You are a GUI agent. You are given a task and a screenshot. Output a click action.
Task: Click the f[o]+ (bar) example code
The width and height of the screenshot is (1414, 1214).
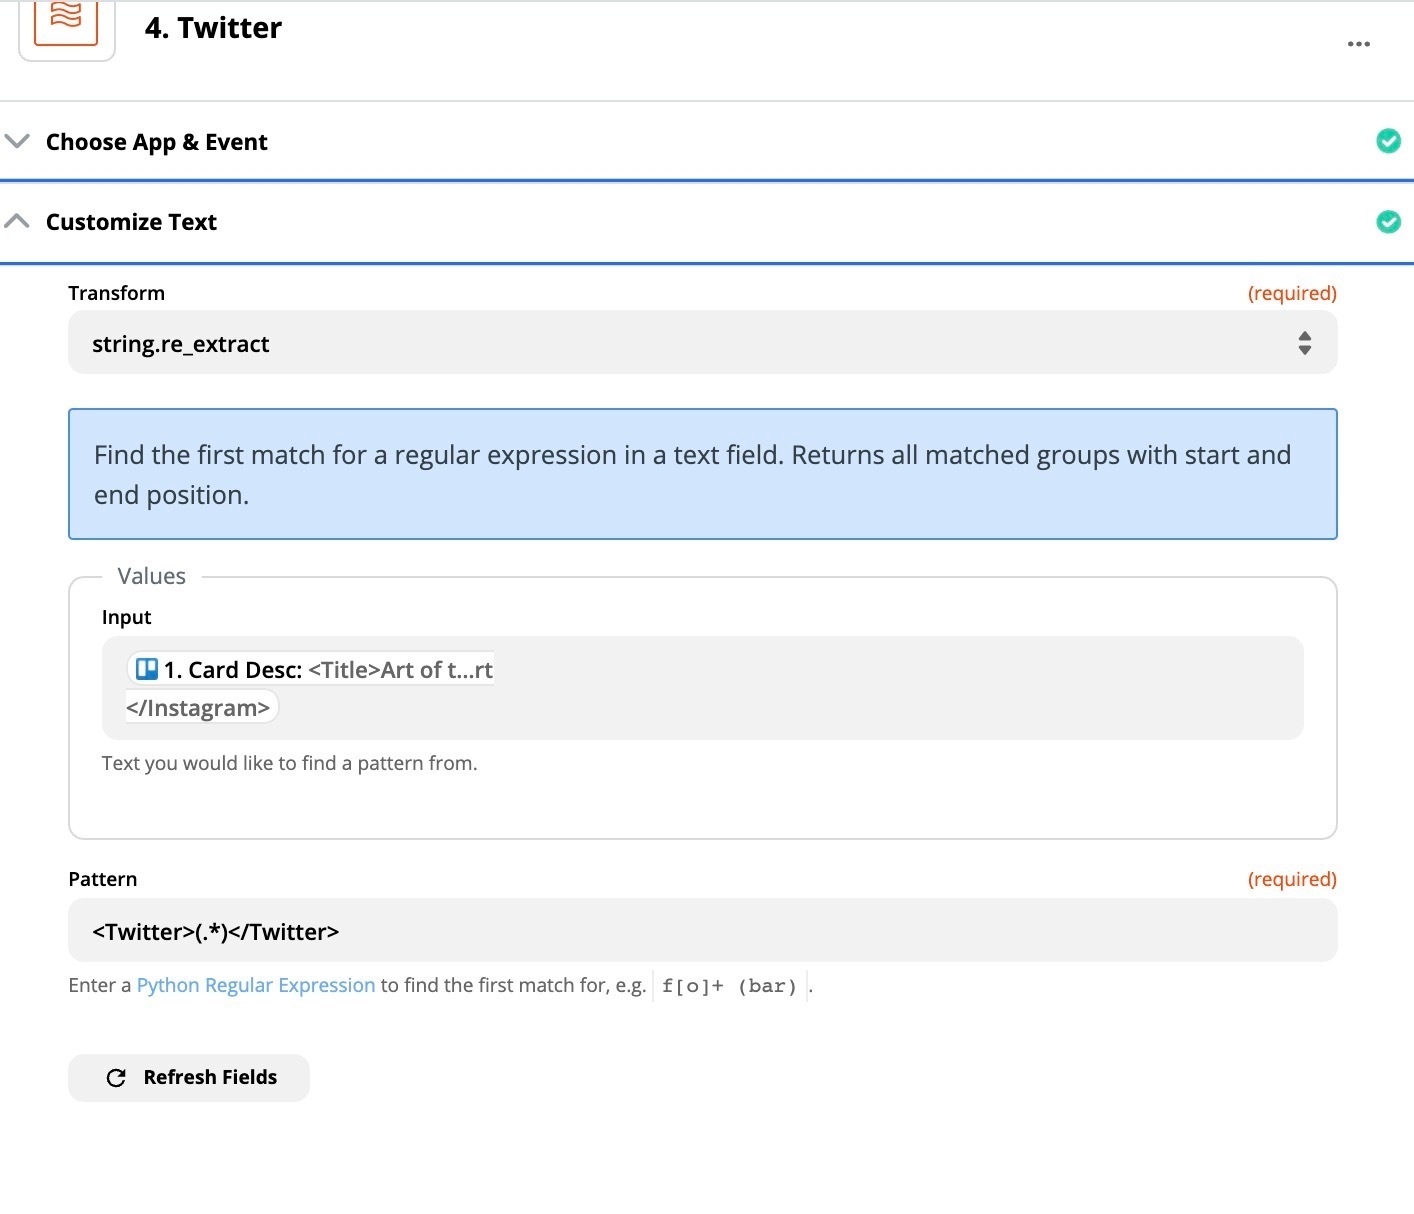pyautogui.click(x=730, y=986)
